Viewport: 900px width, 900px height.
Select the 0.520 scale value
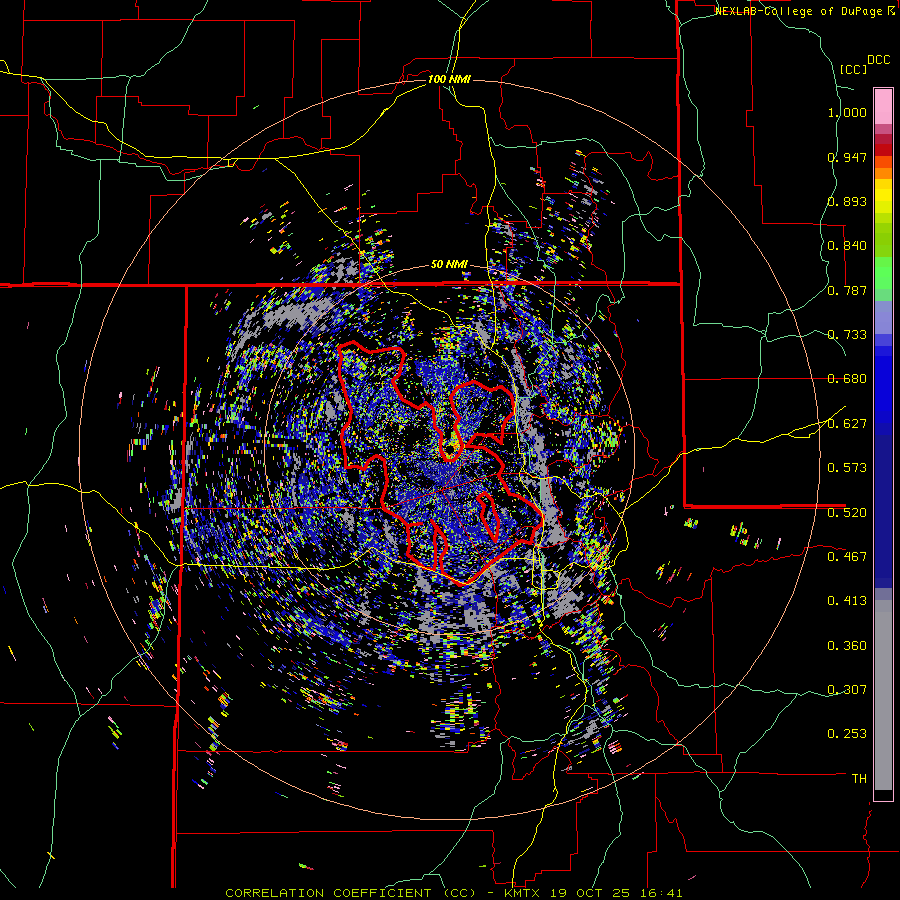(x=847, y=513)
